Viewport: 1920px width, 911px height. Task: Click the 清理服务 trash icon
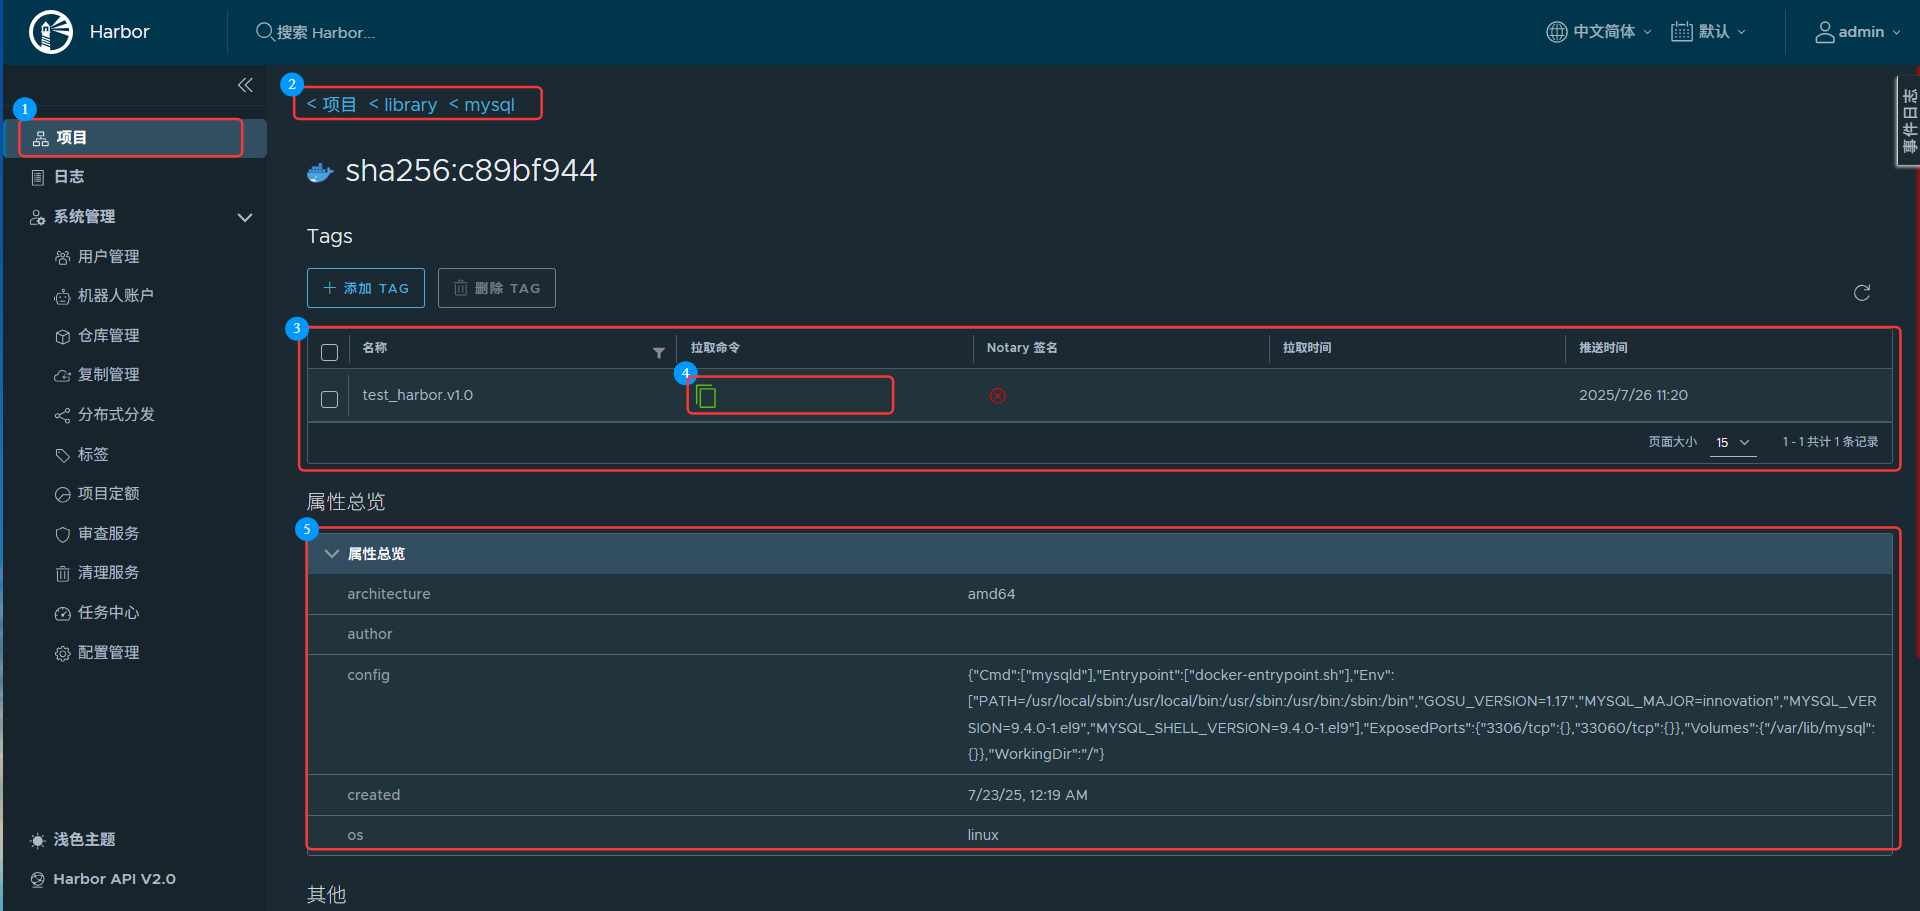point(62,574)
